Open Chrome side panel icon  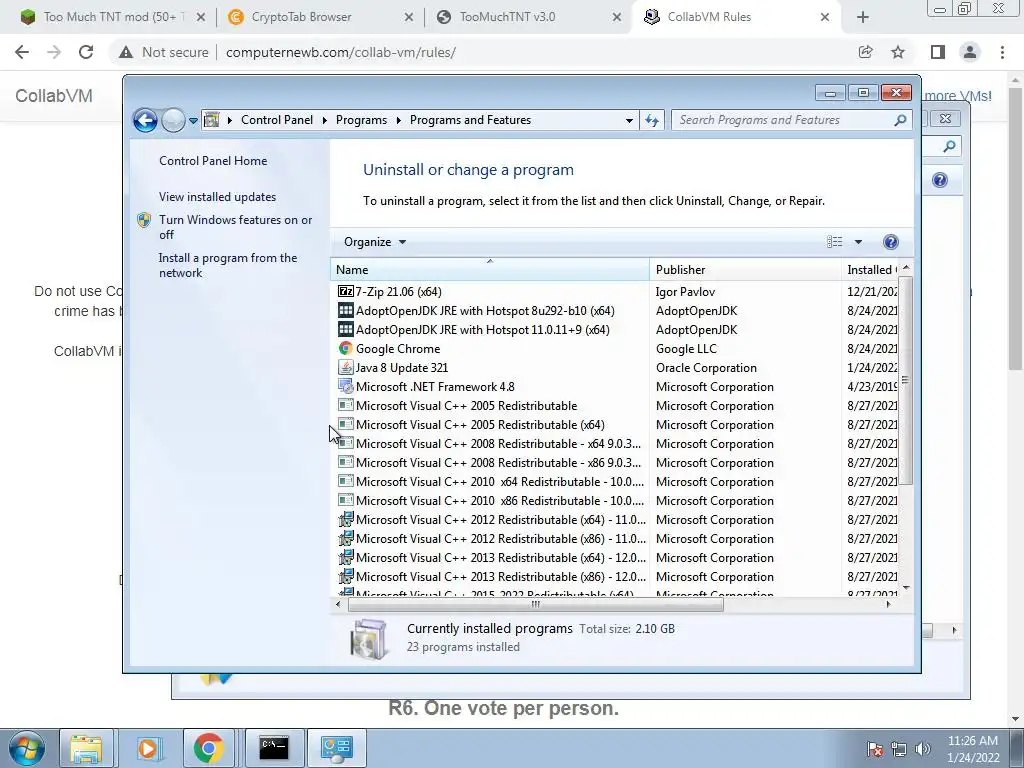(x=937, y=52)
